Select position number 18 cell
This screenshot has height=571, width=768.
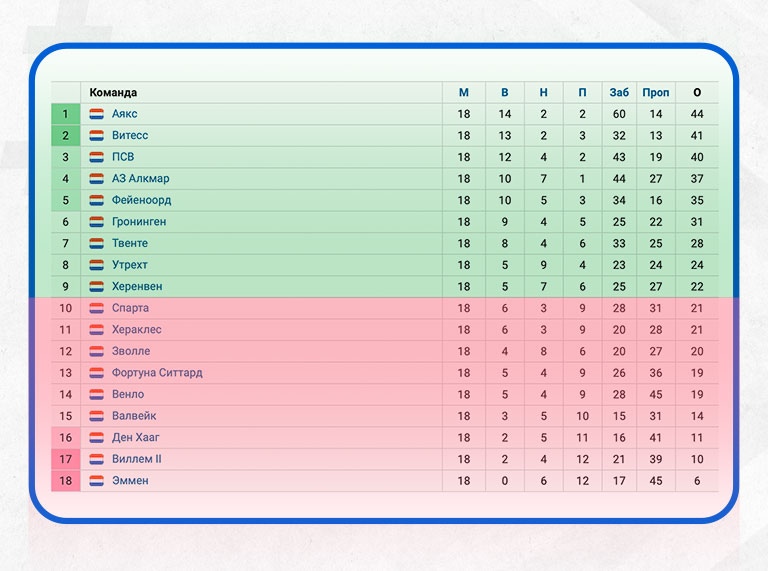[66, 481]
